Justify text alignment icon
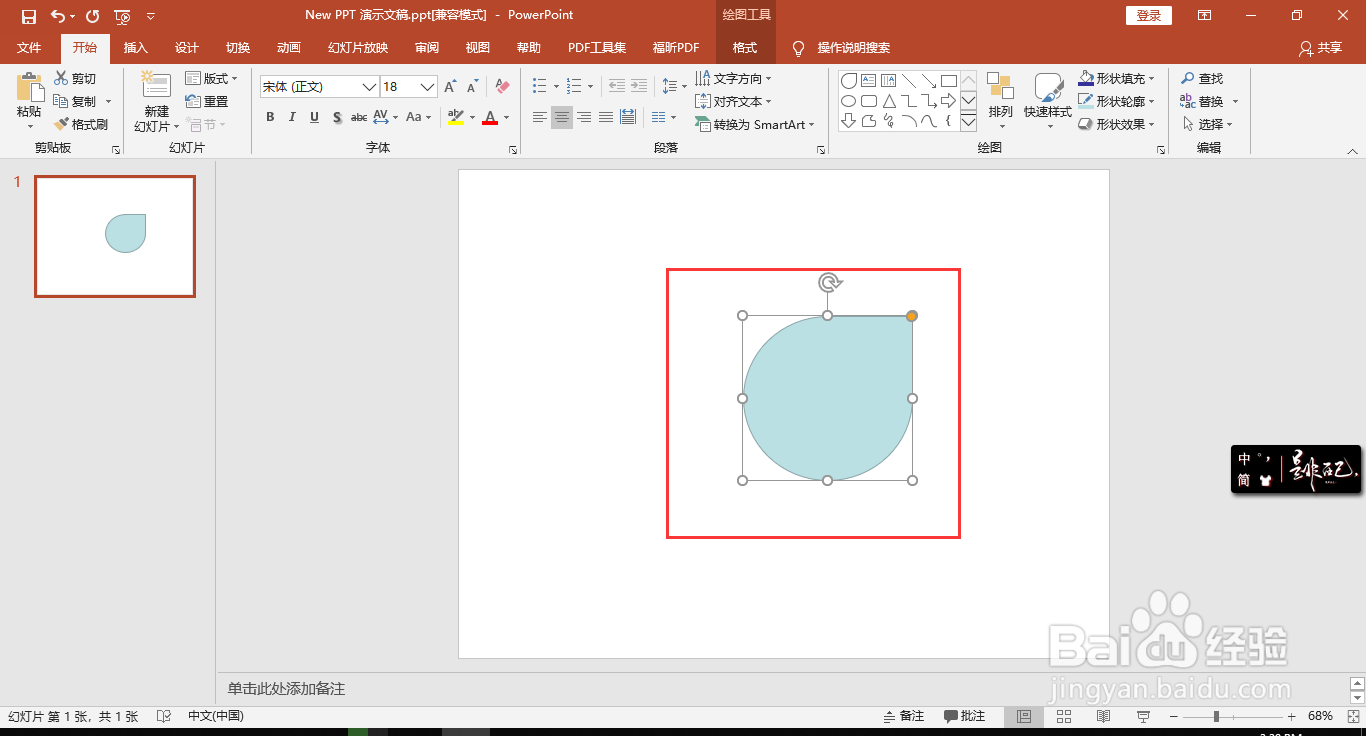Screen dimensions: 1366x736 (606, 118)
